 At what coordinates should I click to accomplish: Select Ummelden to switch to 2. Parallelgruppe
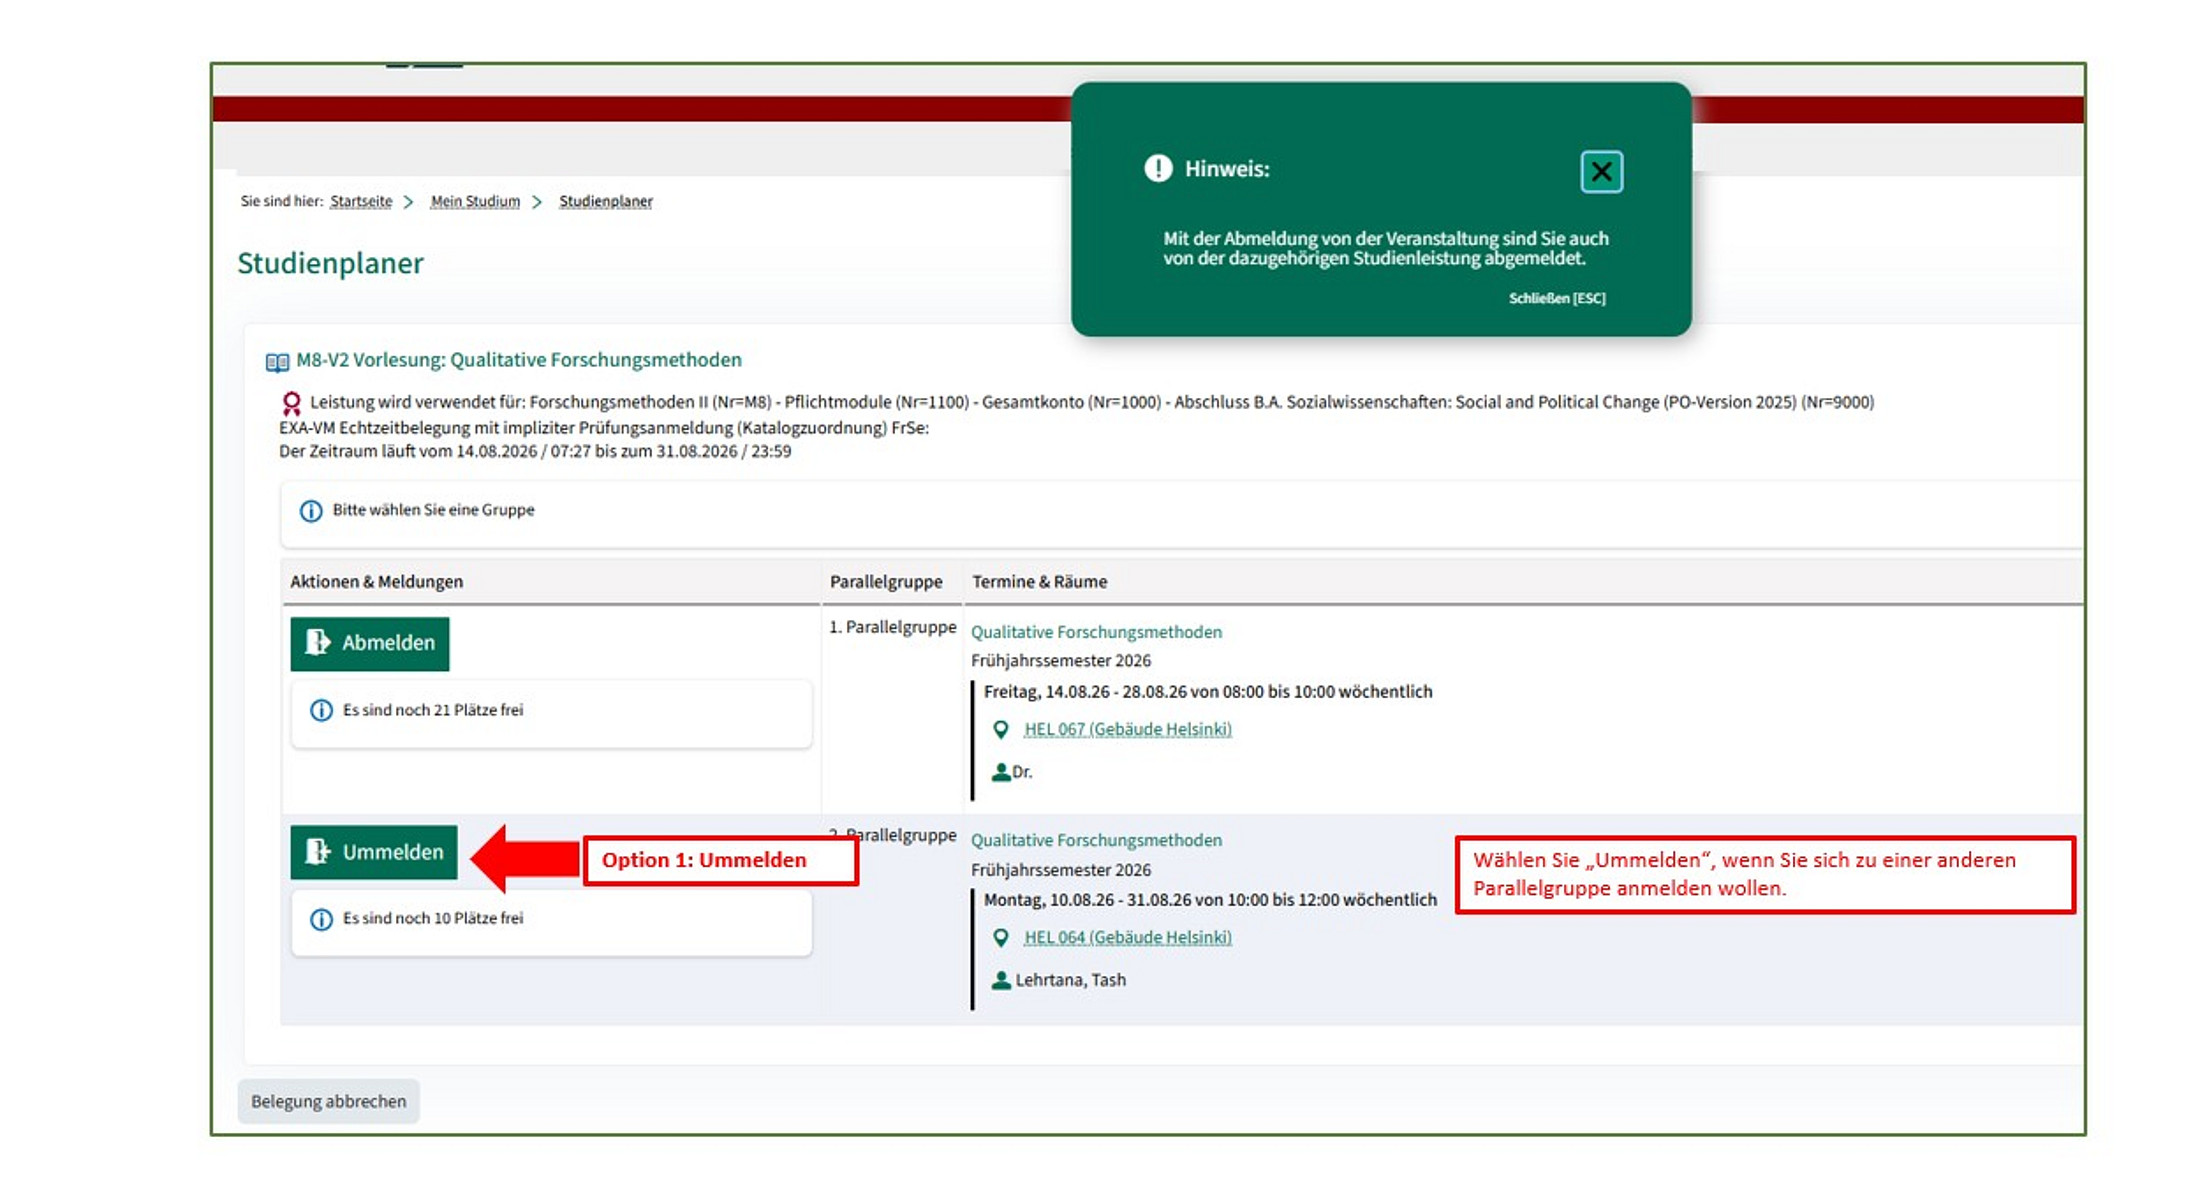pyautogui.click(x=374, y=852)
